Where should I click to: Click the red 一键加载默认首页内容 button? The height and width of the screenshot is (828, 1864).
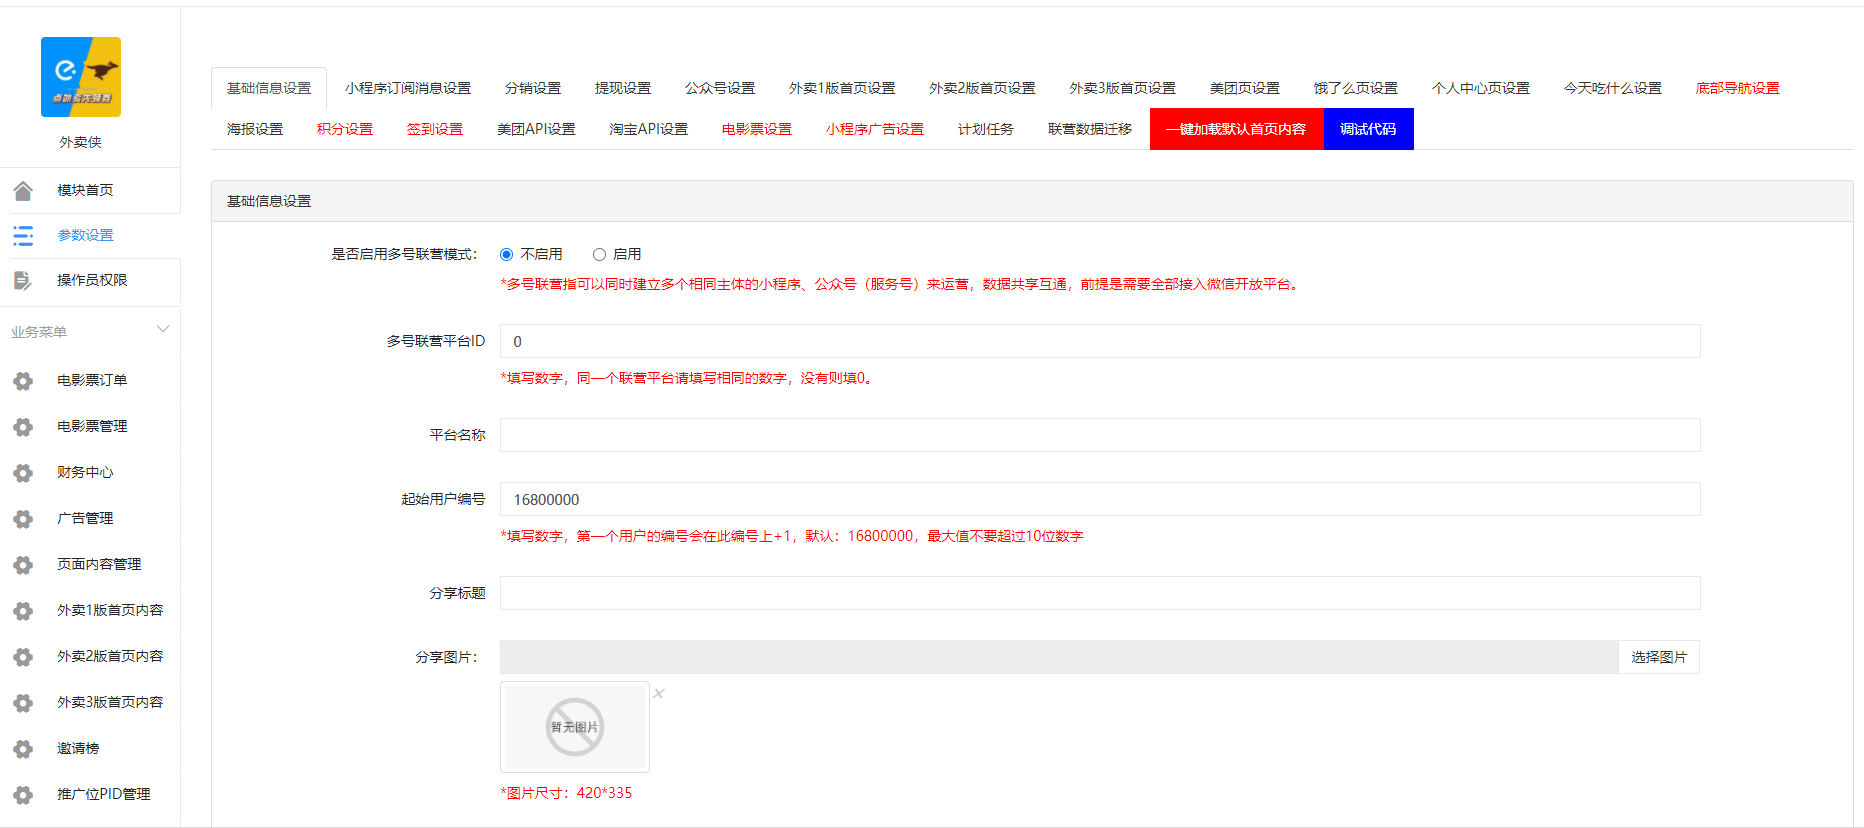pos(1236,129)
